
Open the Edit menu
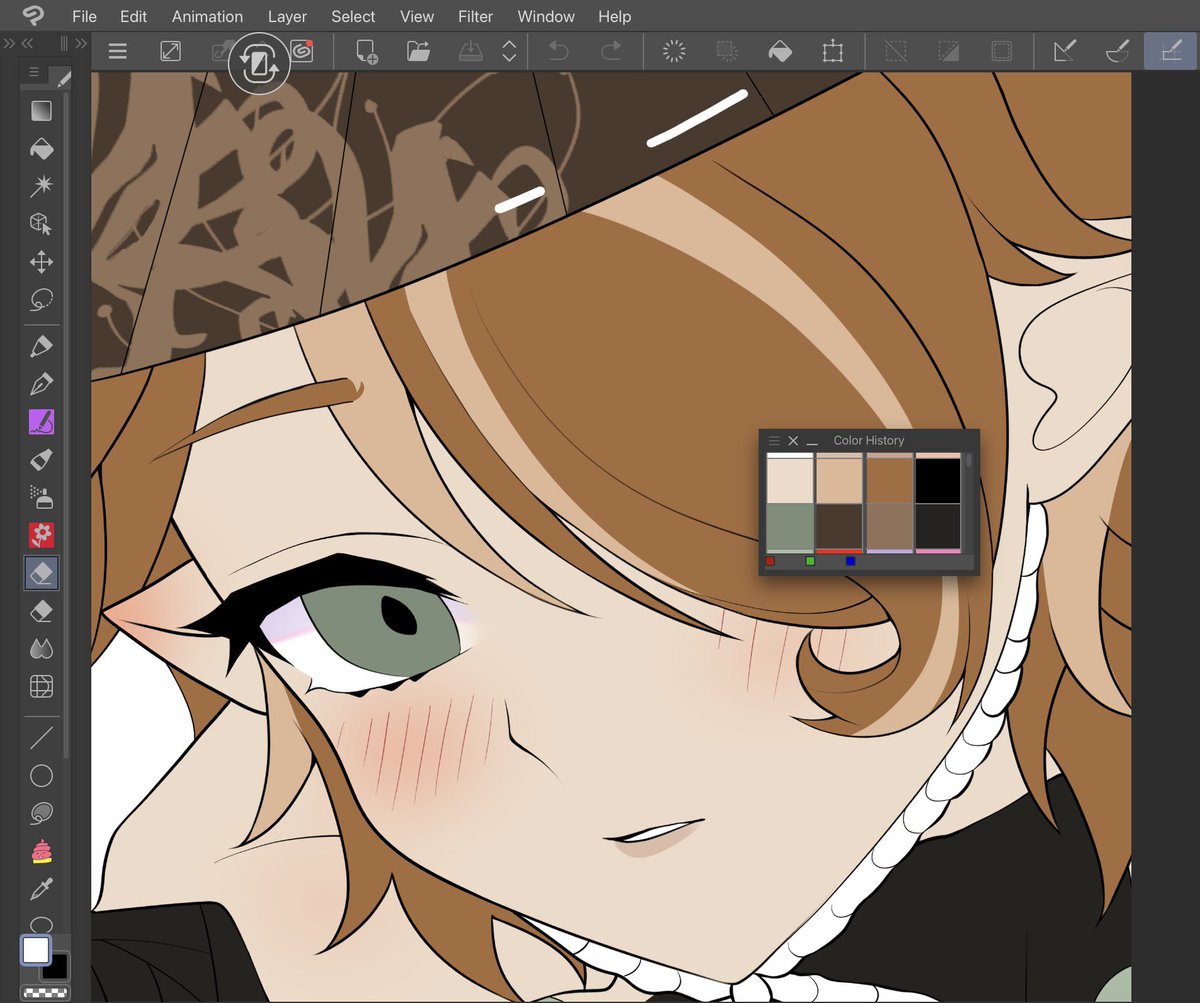[x=133, y=17]
